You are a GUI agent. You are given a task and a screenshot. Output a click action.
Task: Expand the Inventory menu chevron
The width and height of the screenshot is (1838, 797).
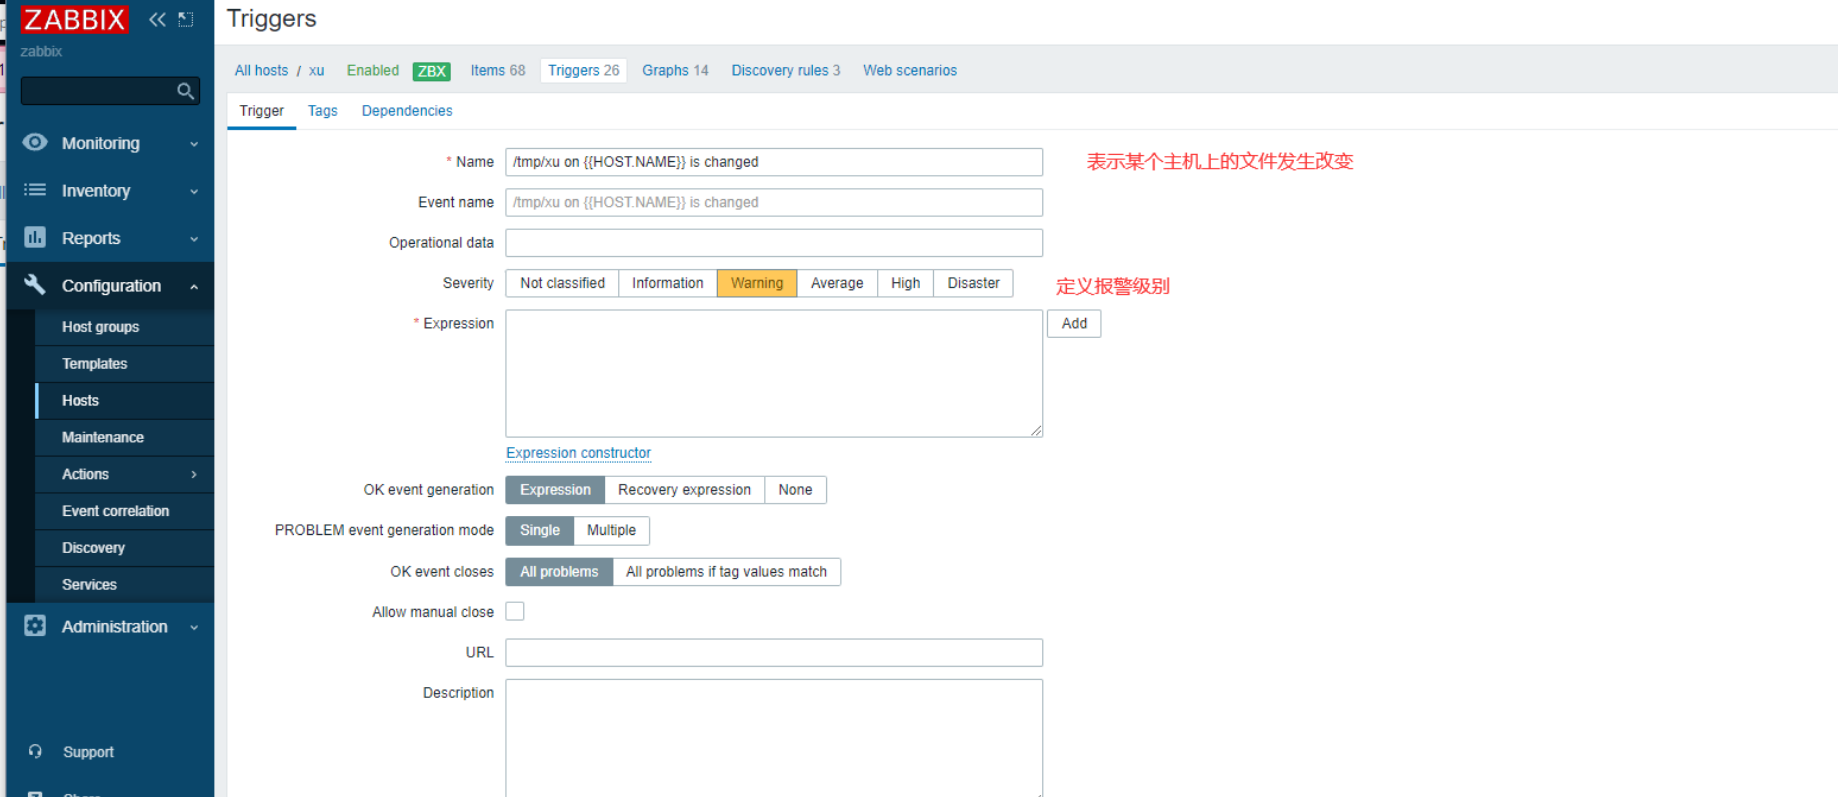[194, 191]
